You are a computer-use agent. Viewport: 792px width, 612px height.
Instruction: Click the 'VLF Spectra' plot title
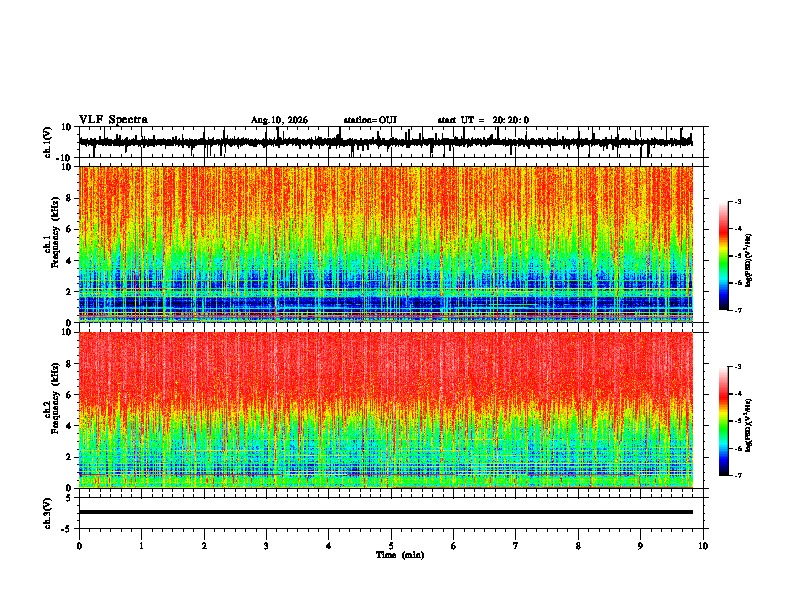coord(113,120)
